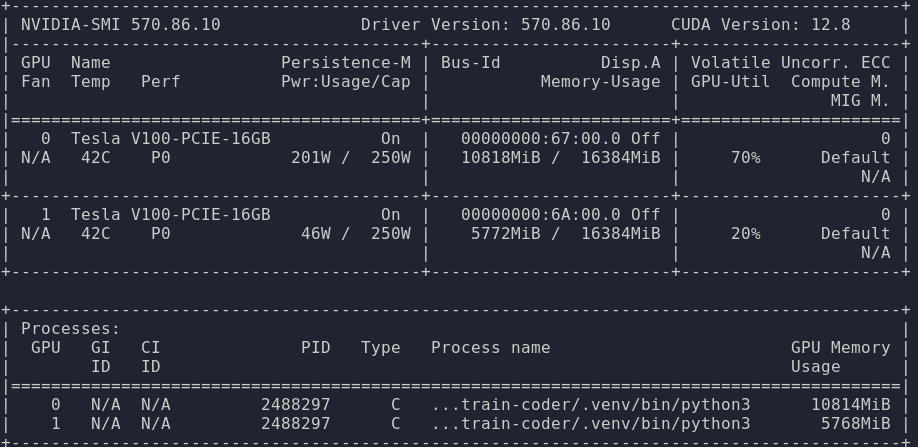This screenshot has height=447, width=918.
Task: Click the Type column header
Action: pos(381,348)
